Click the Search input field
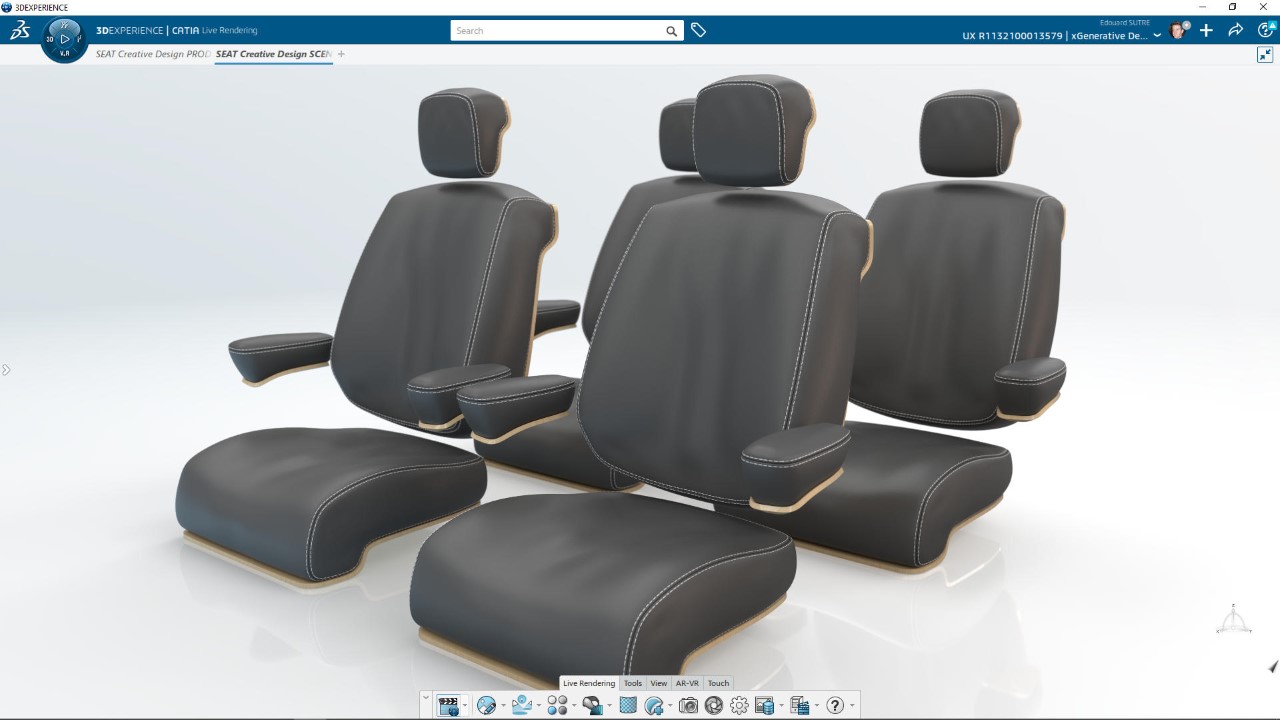This screenshot has width=1280, height=720. coord(558,31)
